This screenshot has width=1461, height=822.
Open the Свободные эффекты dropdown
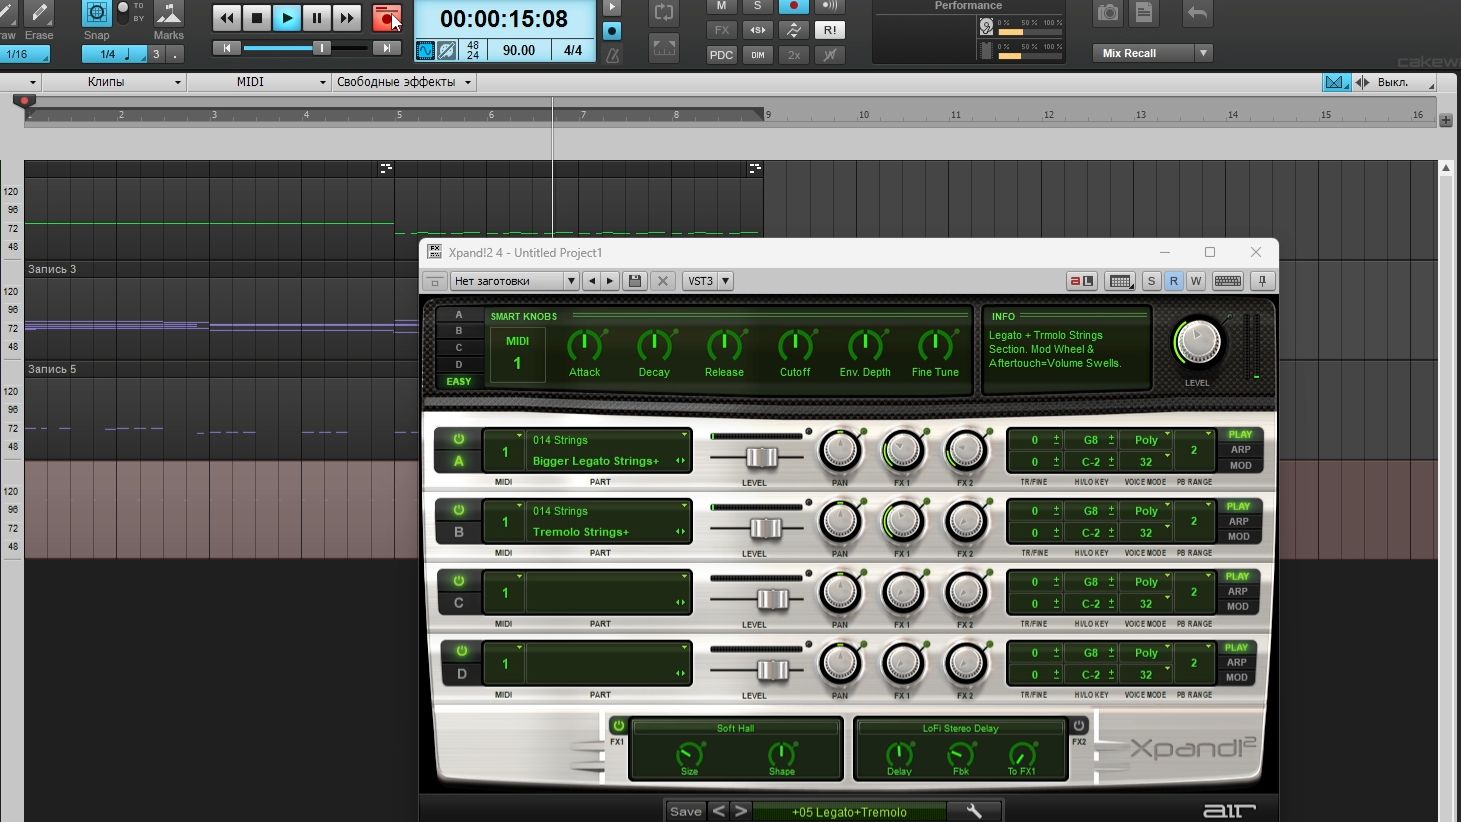pyautogui.click(x=404, y=82)
